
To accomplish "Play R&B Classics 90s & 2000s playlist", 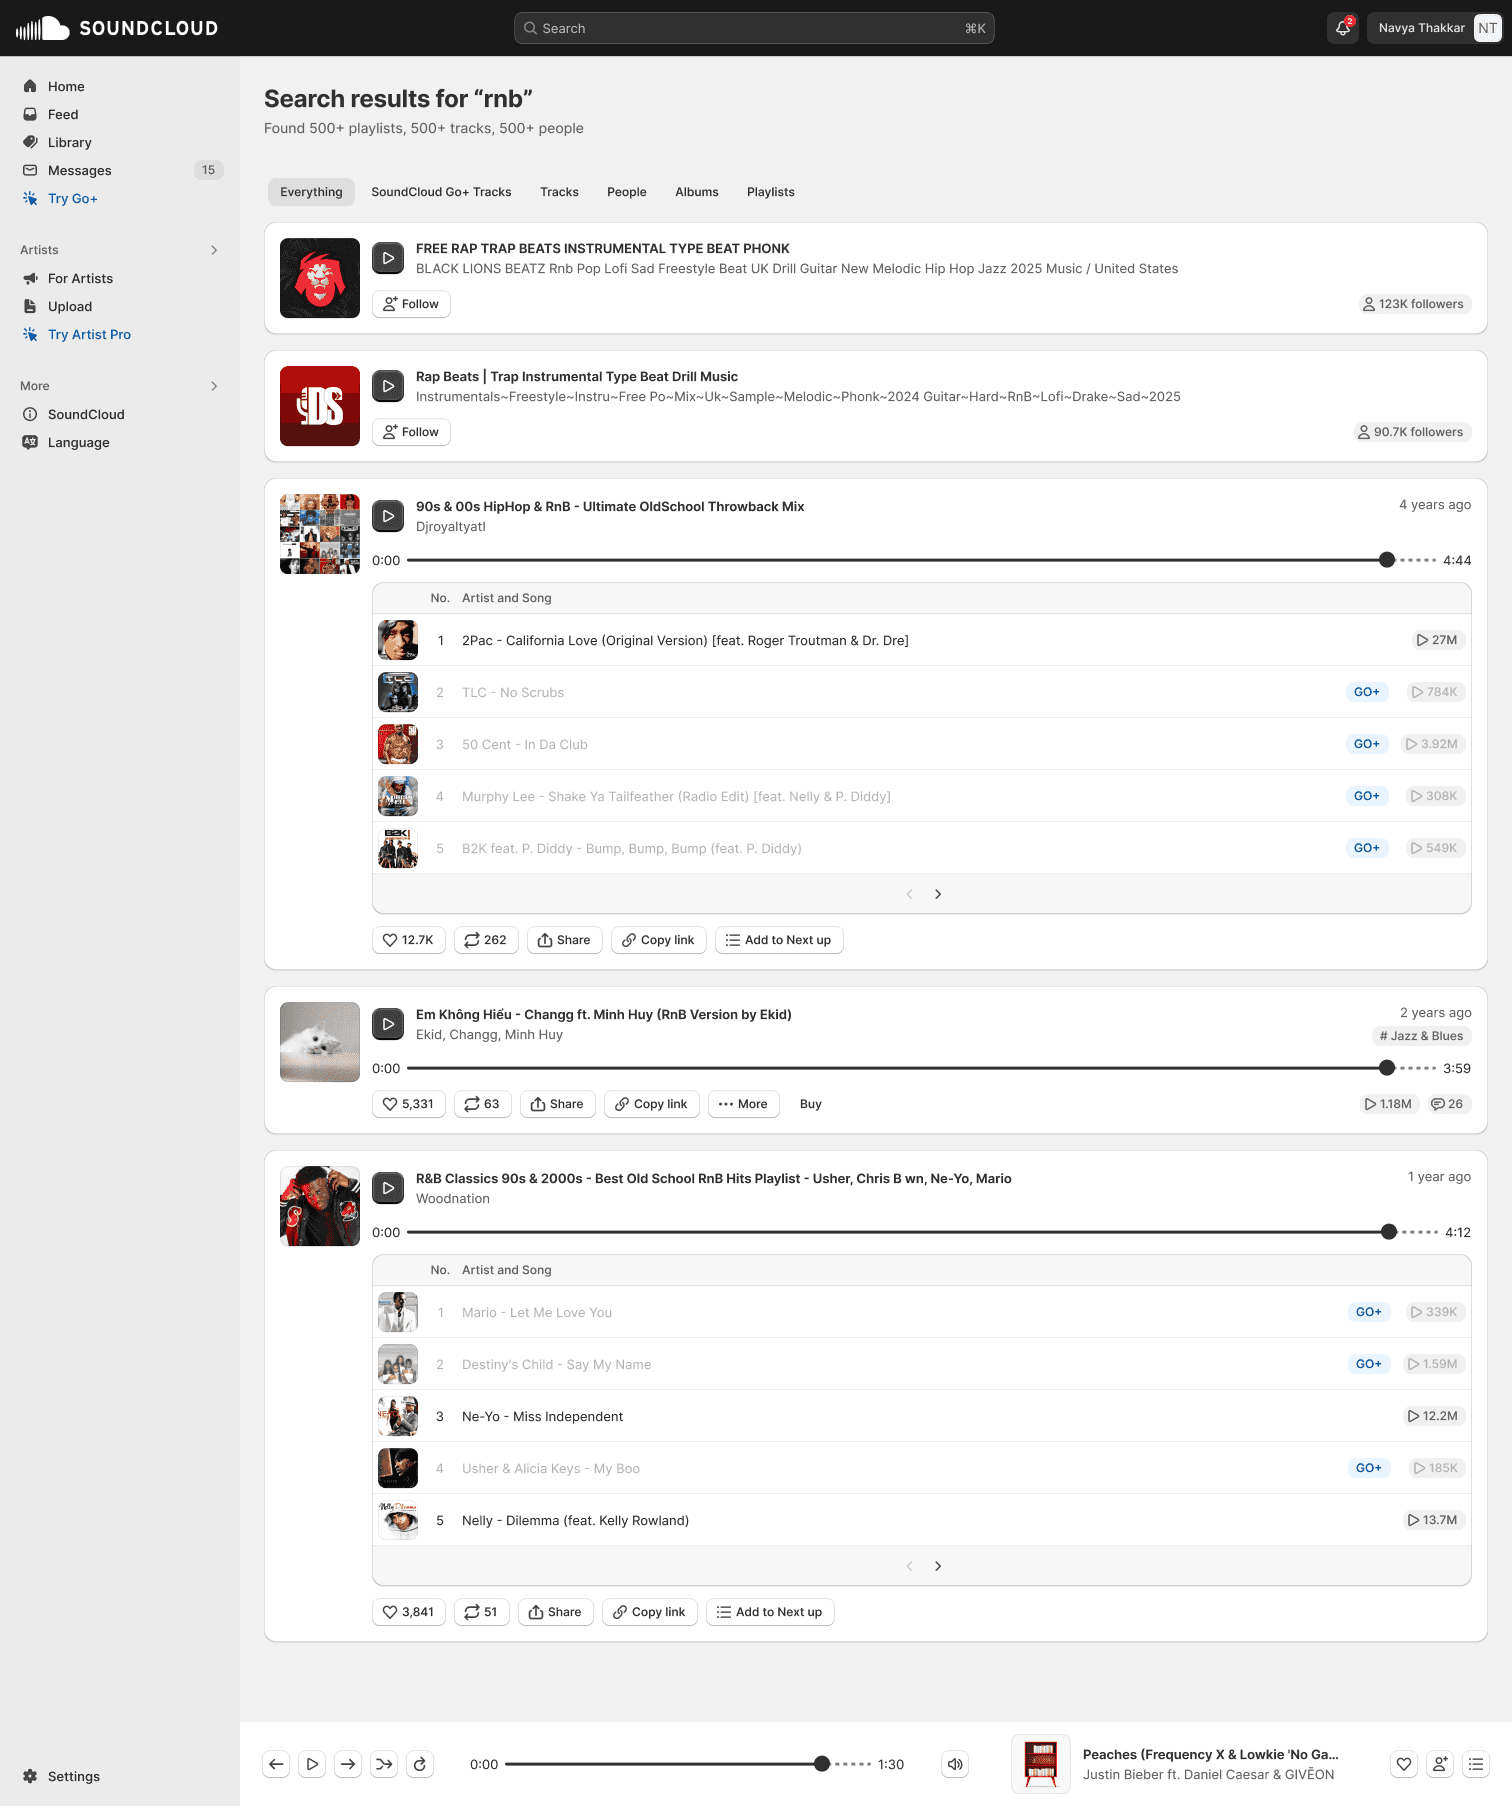I will pos(388,1188).
